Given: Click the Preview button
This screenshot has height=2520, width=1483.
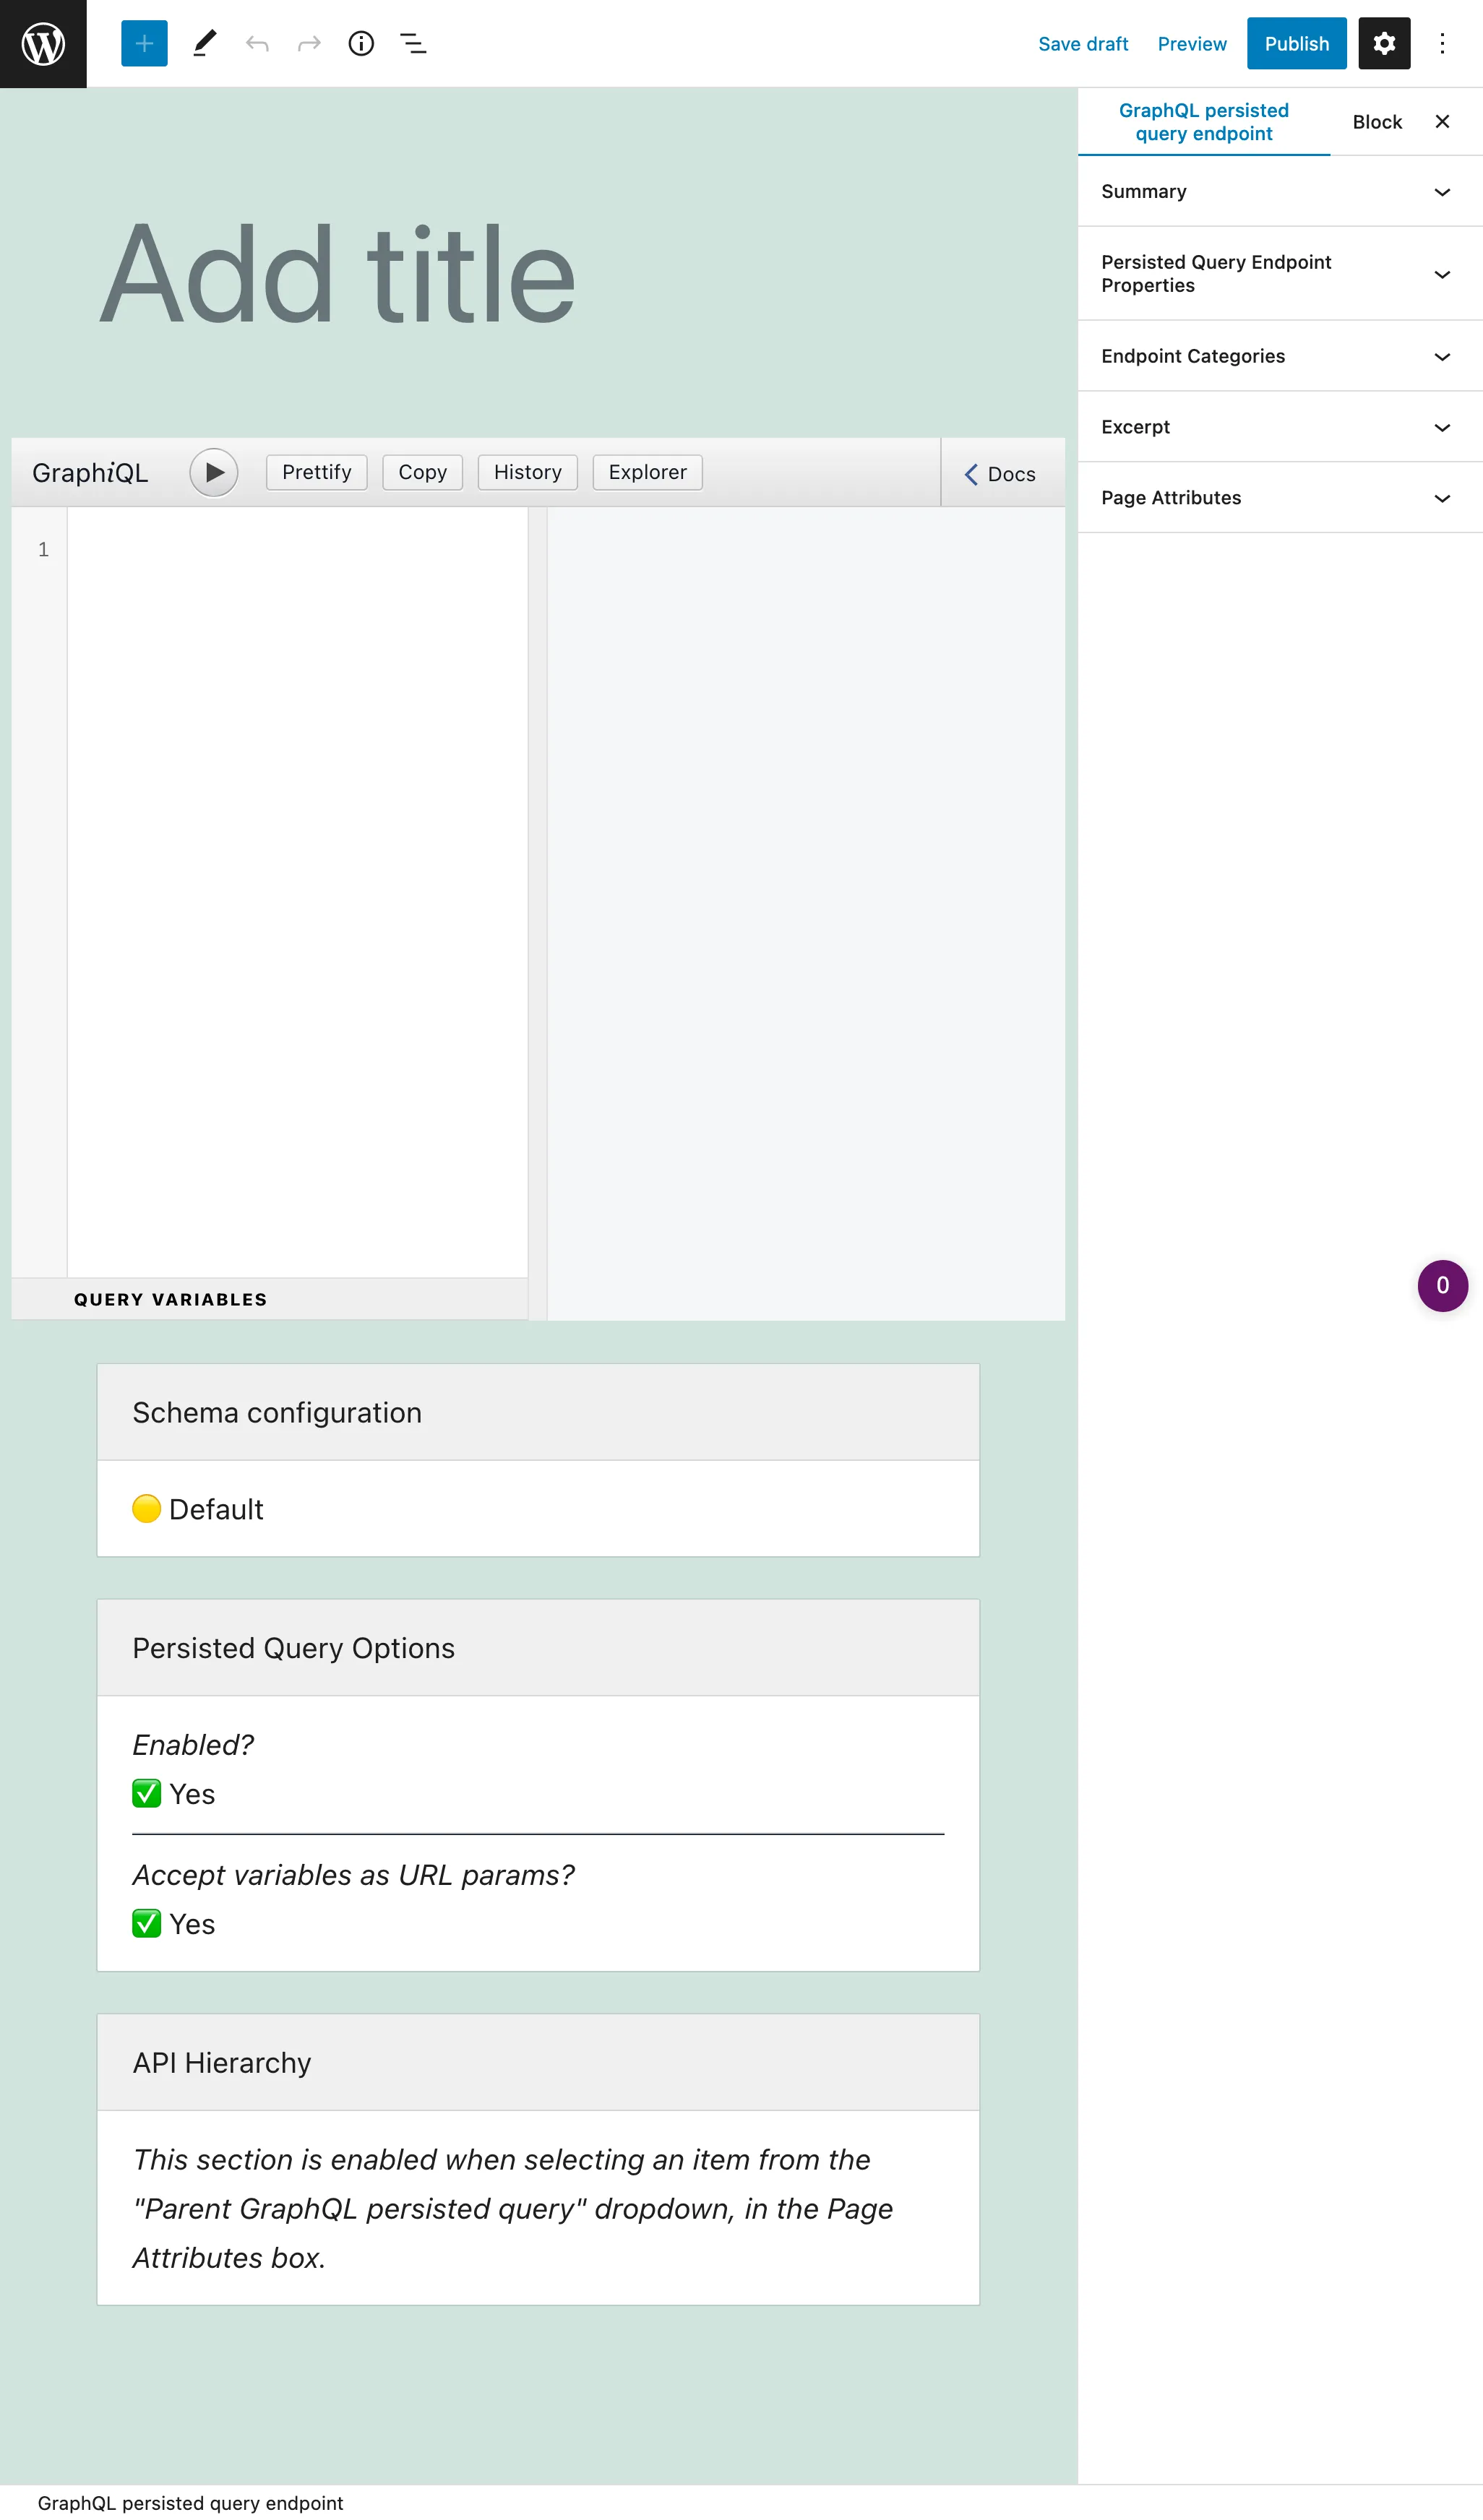Looking at the screenshot, I should tap(1192, 43).
